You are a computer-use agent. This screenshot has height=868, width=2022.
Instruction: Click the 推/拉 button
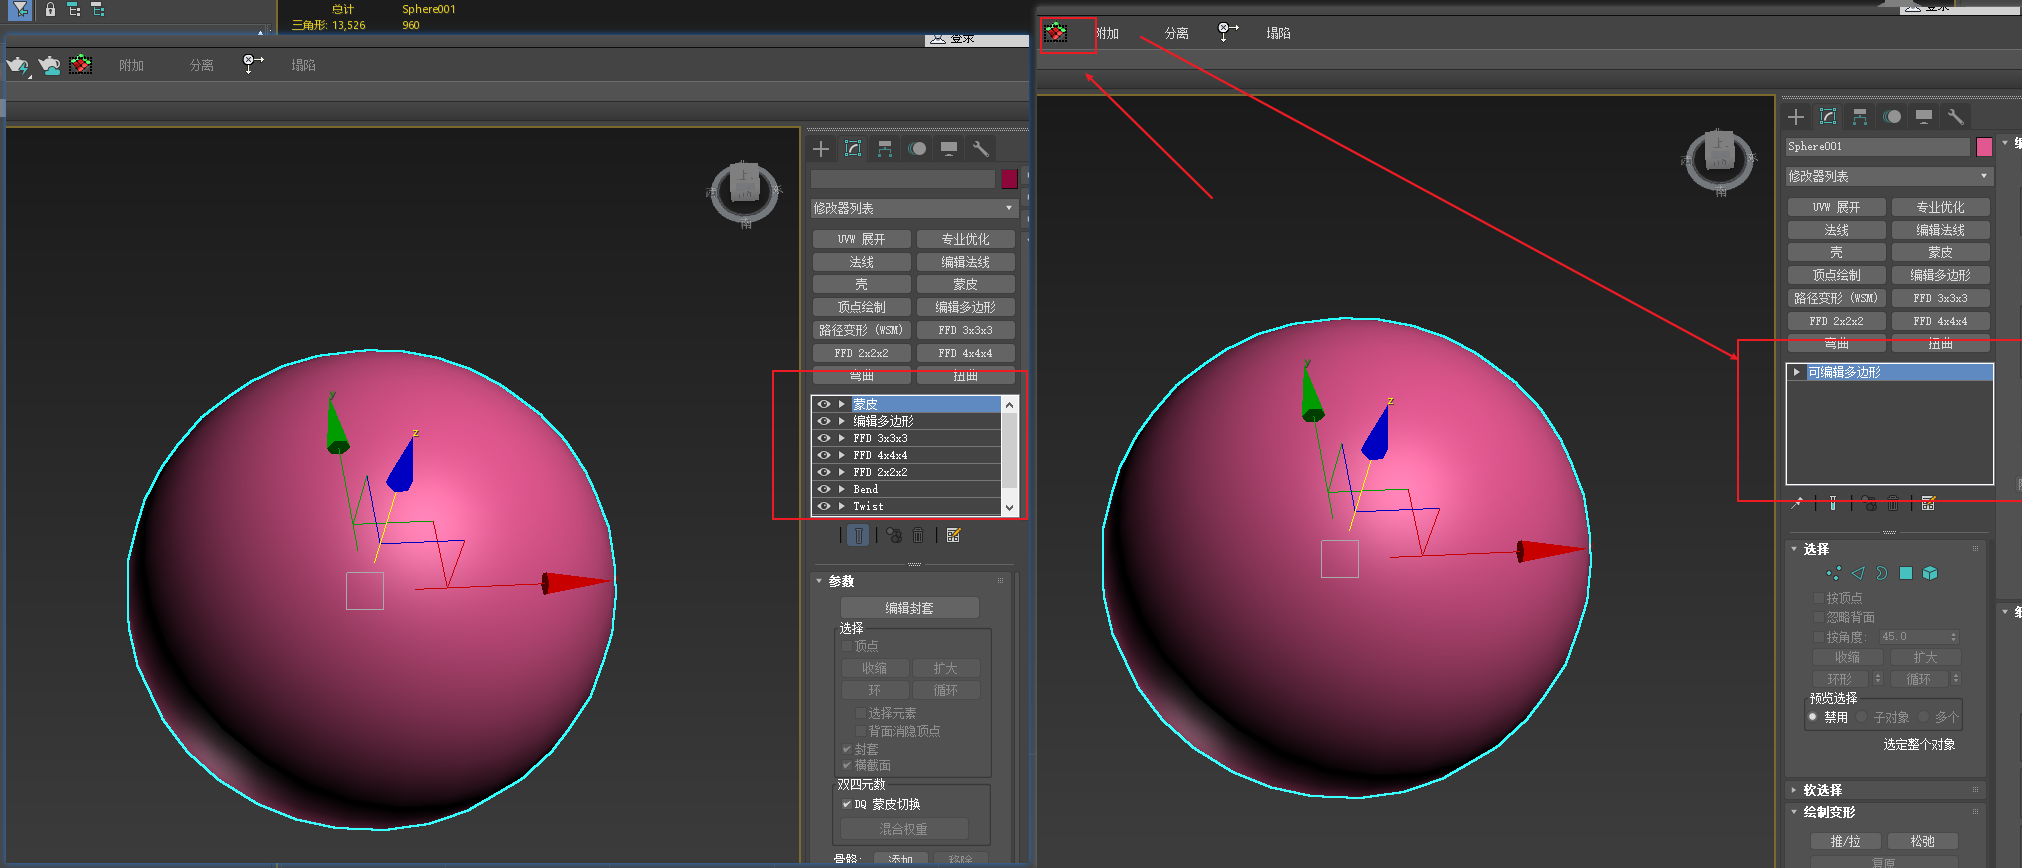1845,841
